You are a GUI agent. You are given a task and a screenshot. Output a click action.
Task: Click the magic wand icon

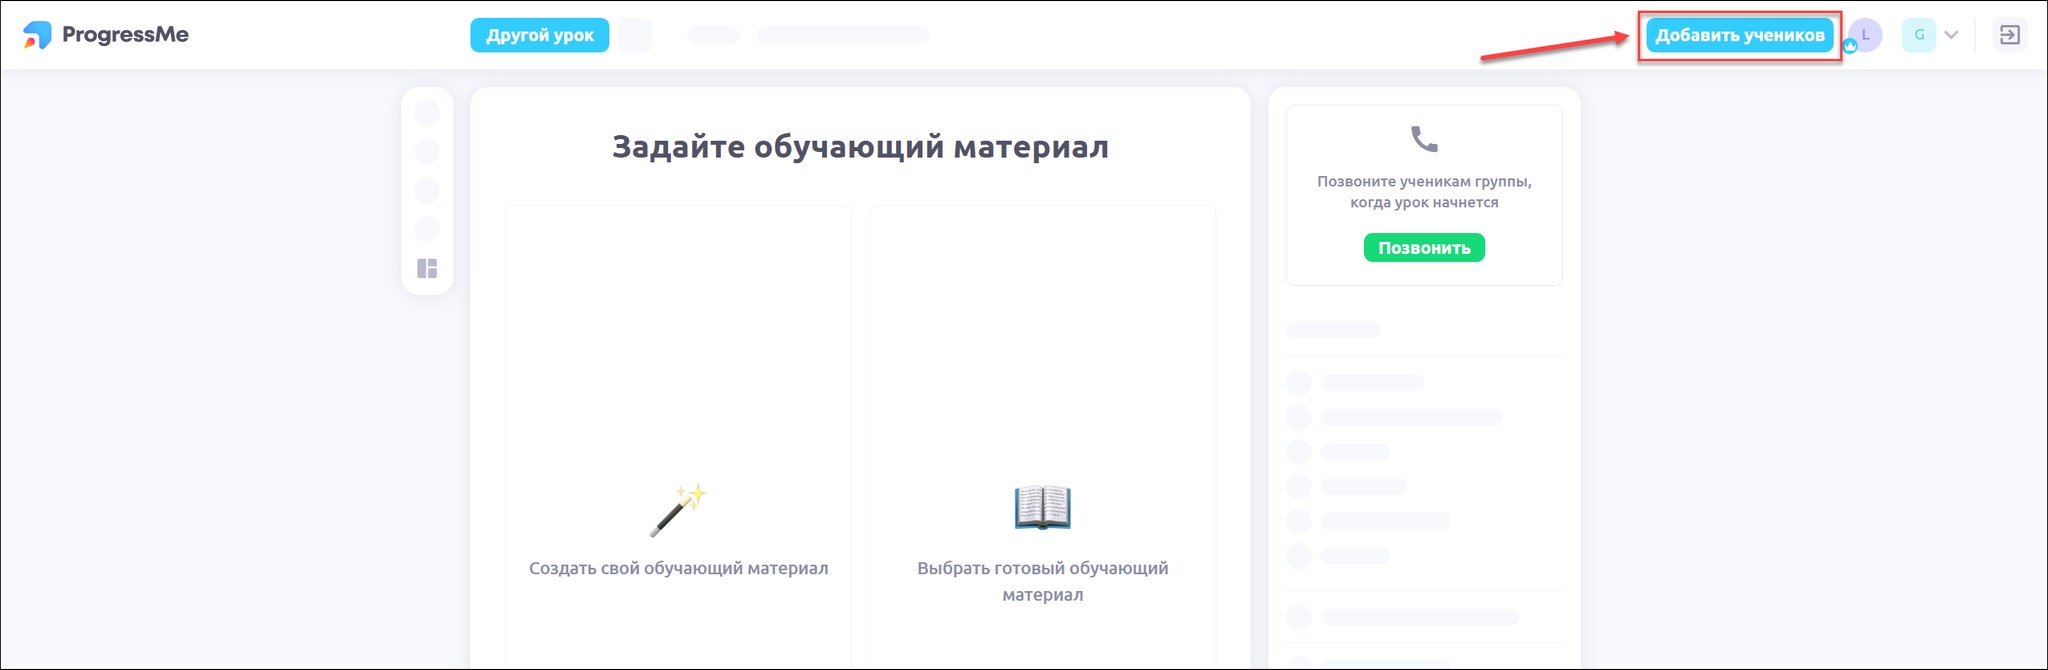pyautogui.click(x=679, y=510)
